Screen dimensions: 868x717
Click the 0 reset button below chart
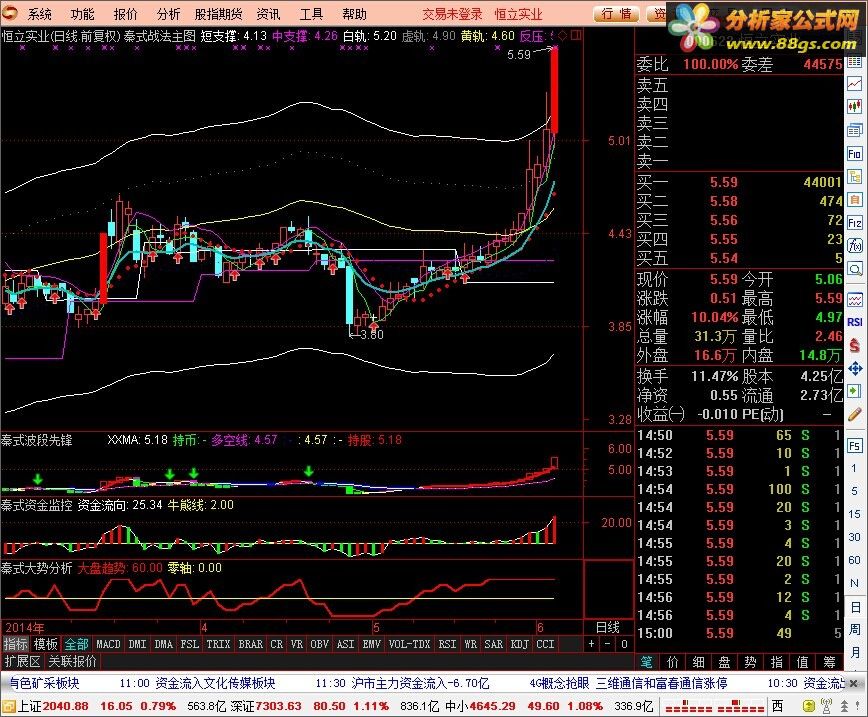point(624,644)
